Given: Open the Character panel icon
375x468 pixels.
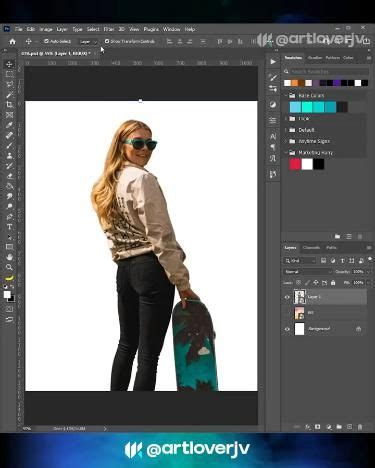Looking at the screenshot, I should click(x=273, y=136).
